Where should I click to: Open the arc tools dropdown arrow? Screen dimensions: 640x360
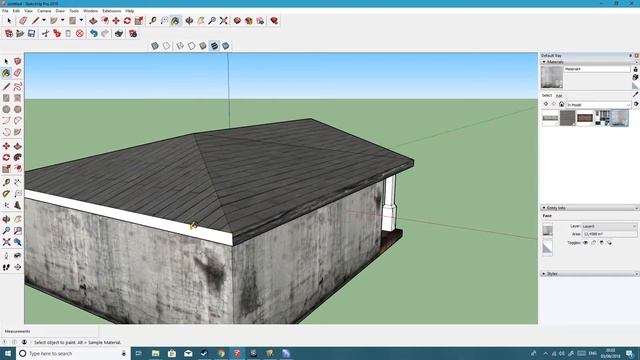pyautogui.click(x=62, y=20)
